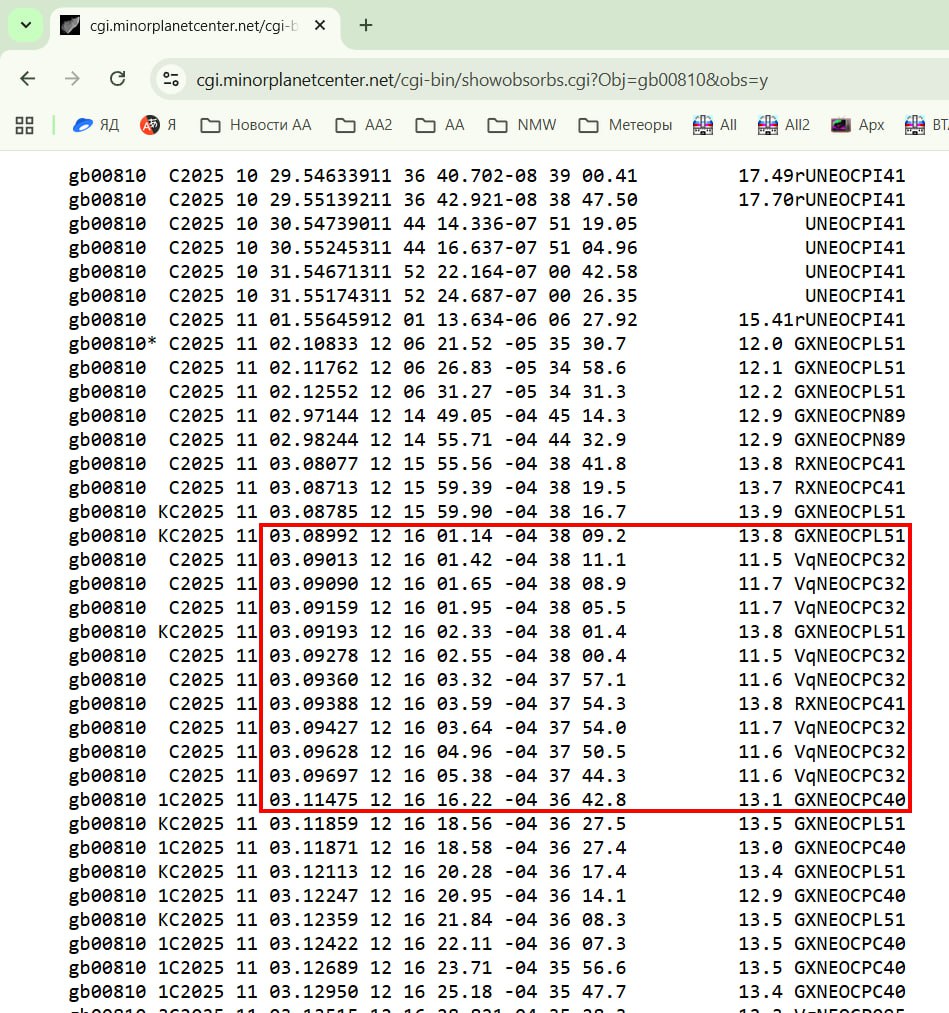Close the minorplanetcenter.net browser tab

pos(319,25)
